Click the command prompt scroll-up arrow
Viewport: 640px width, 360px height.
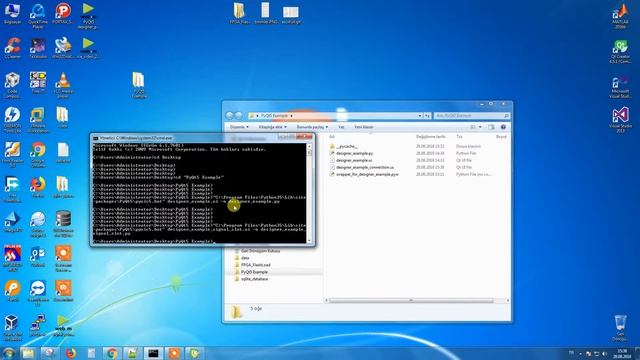[x=309, y=146]
